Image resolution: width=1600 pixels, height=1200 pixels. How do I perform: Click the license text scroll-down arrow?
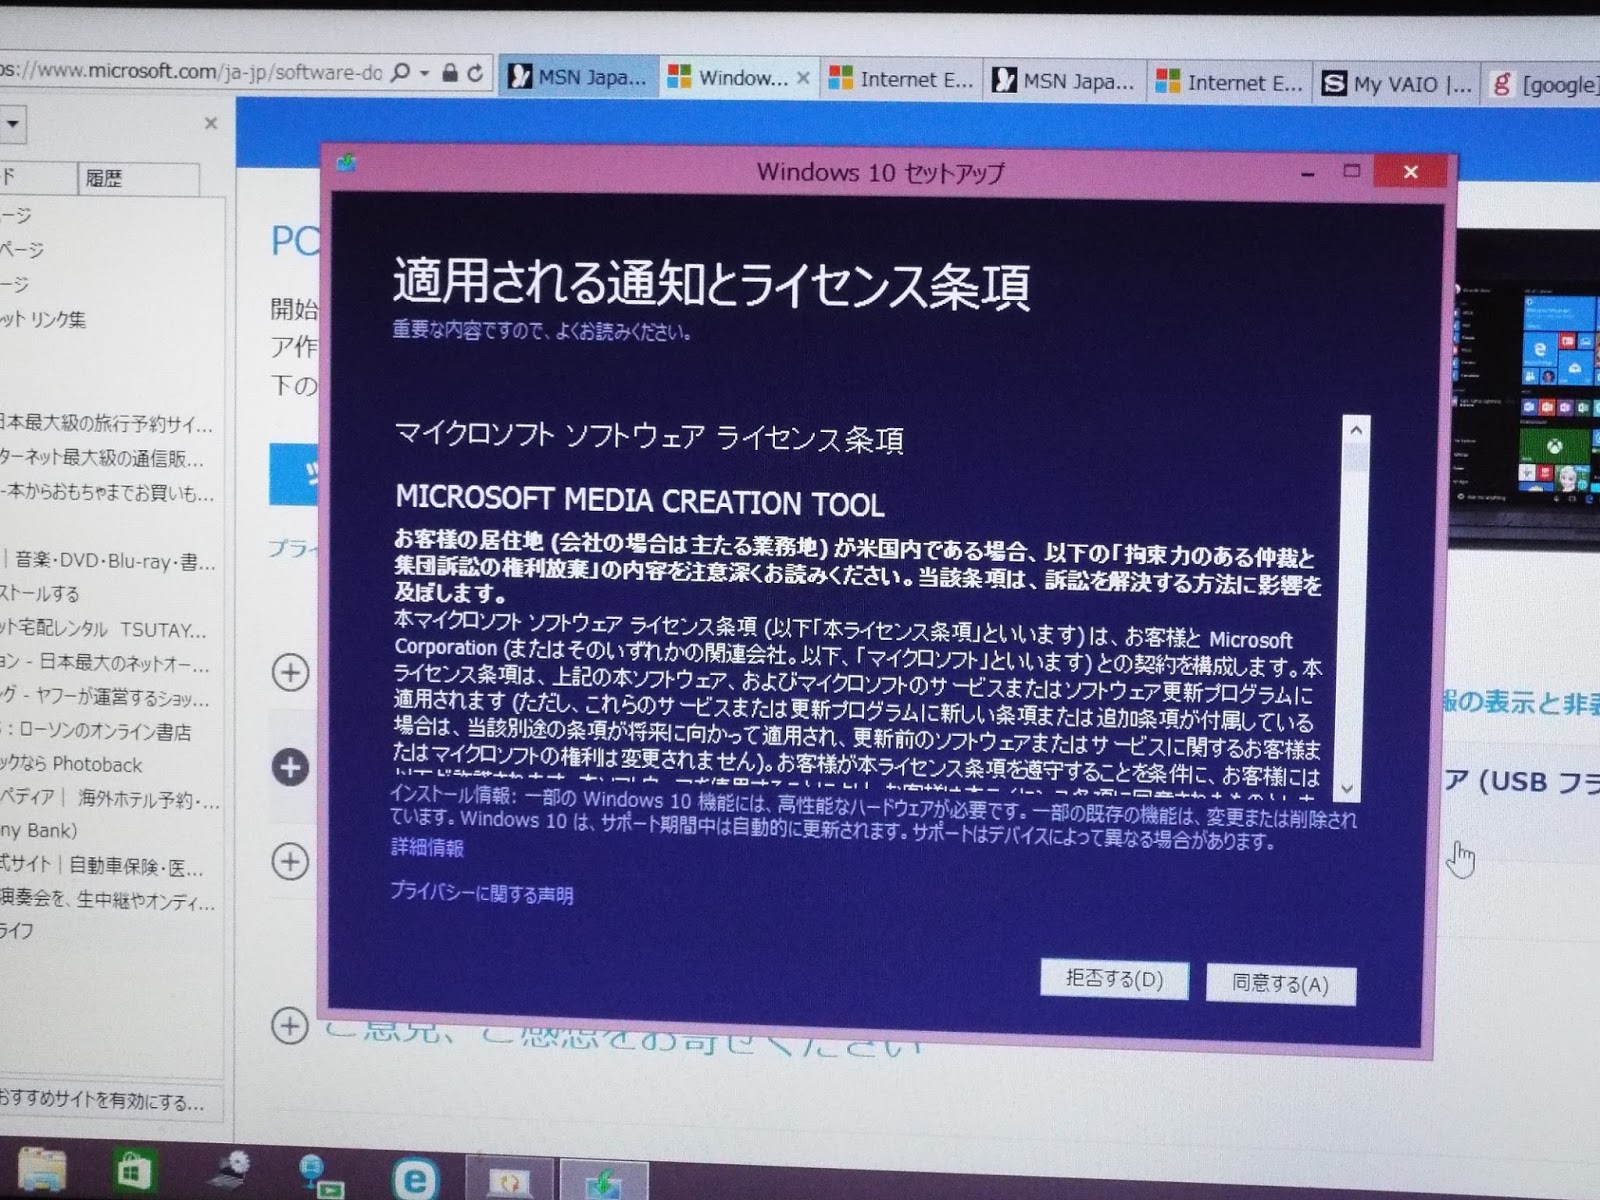click(x=1347, y=788)
